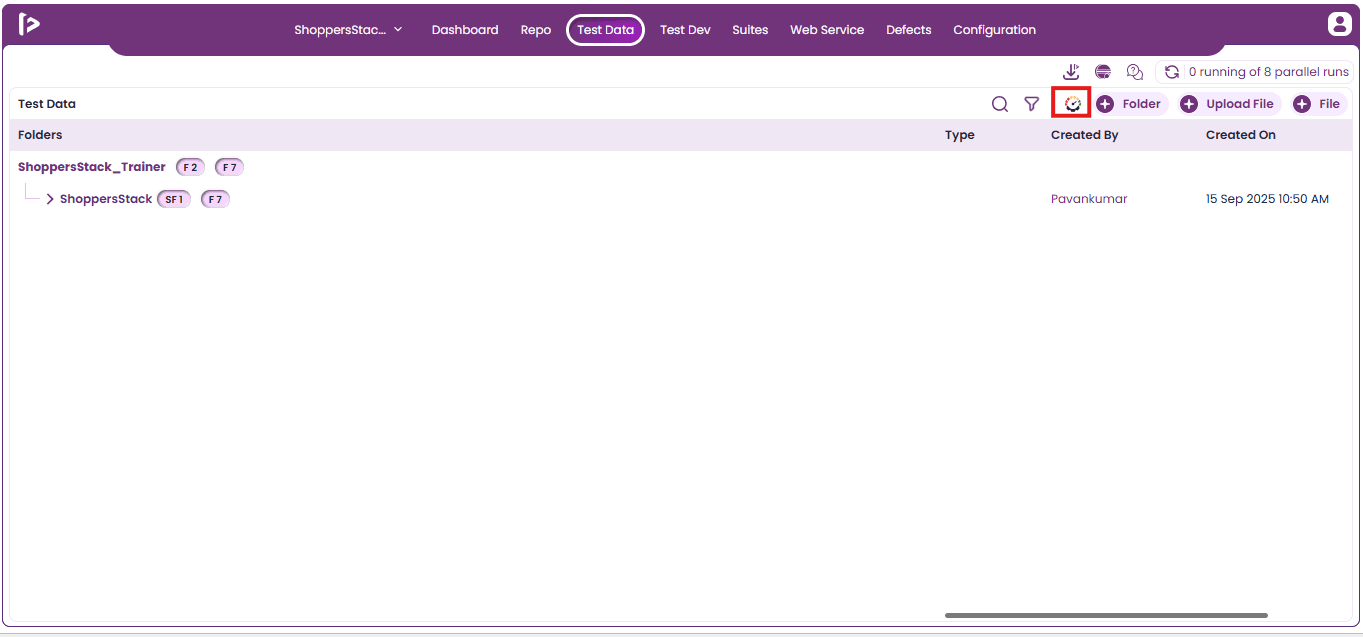The image size is (1363, 637).
Task: Click the Upload File button label
Action: 1240,104
